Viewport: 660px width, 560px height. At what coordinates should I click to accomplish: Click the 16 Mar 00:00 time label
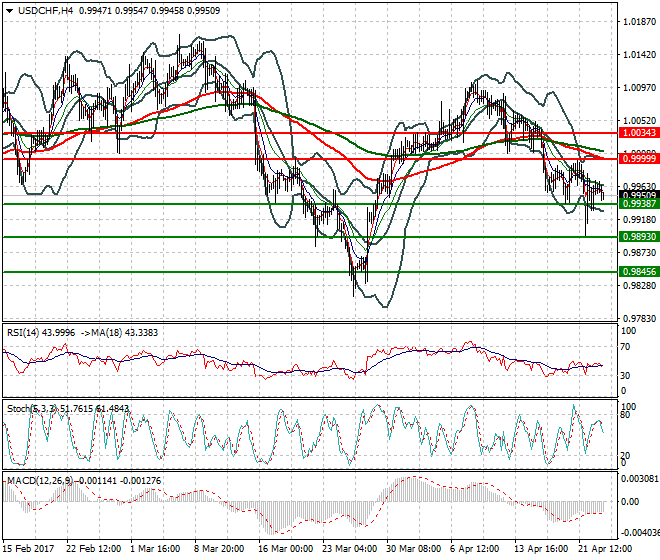tap(285, 549)
